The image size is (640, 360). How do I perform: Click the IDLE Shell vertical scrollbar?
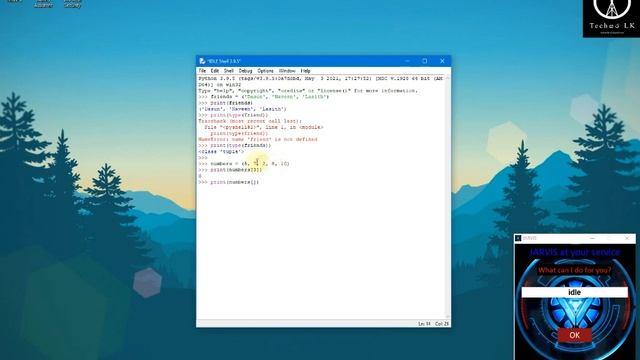pyautogui.click(x=448, y=197)
